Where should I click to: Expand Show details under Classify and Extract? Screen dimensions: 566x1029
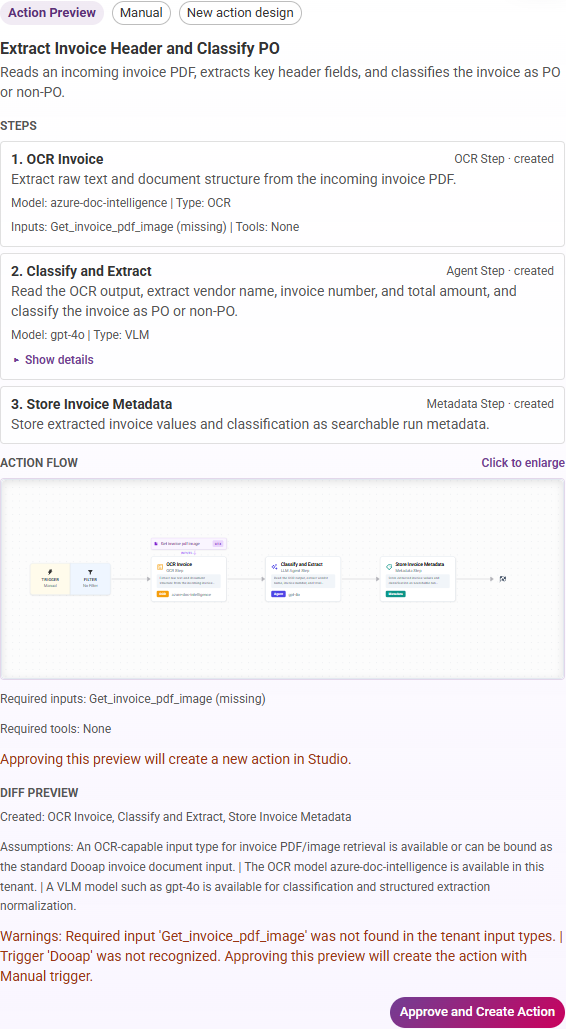[53, 360]
